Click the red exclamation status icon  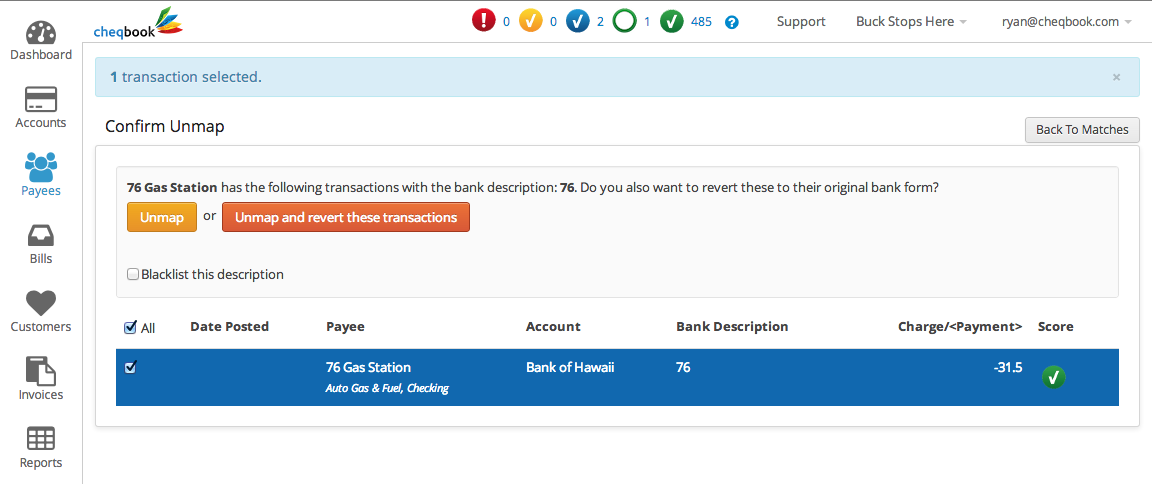pos(484,21)
